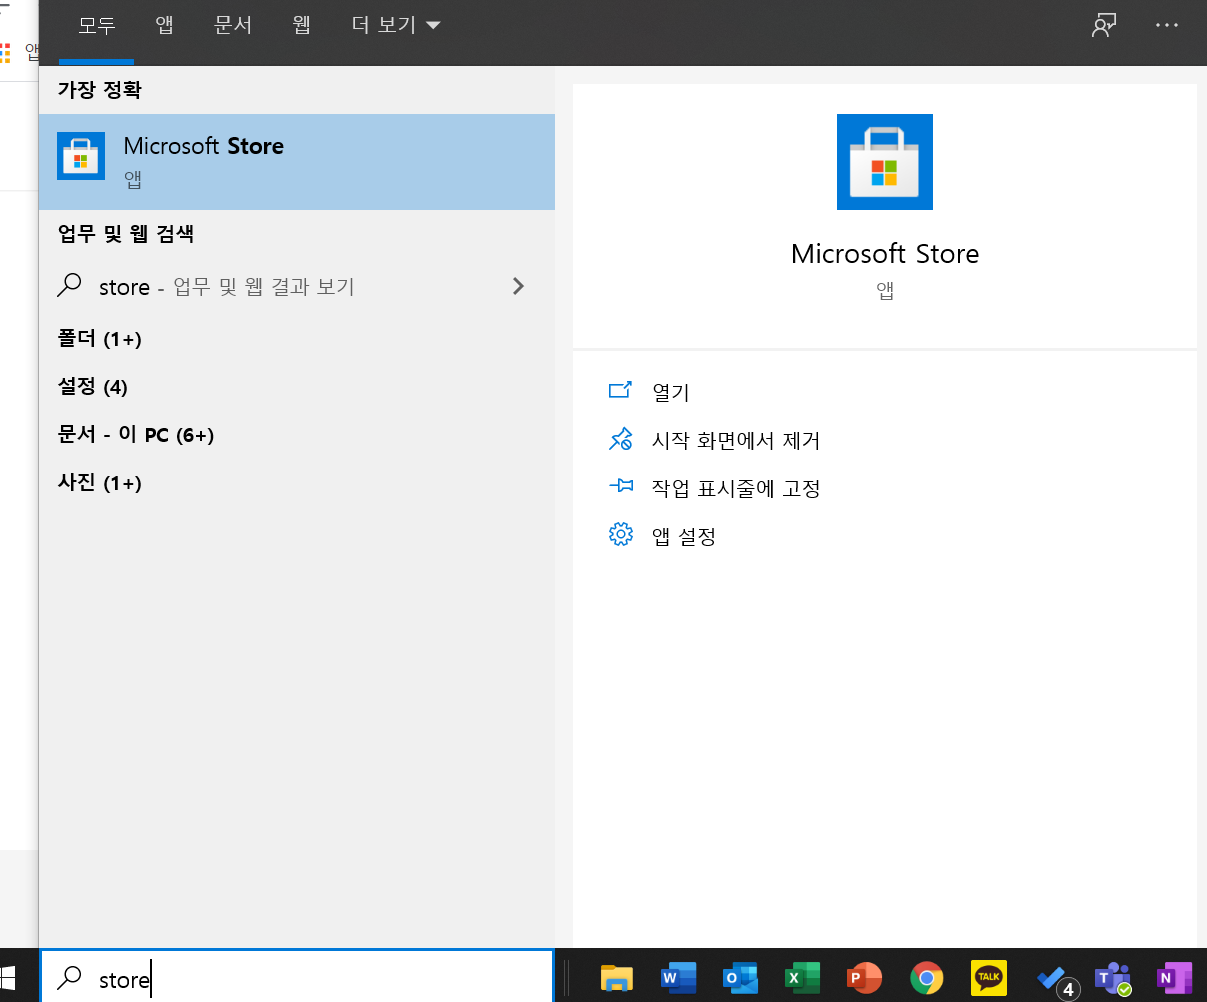Click the feedback icon in search header
This screenshot has height=1002, width=1207.
pyautogui.click(x=1104, y=26)
